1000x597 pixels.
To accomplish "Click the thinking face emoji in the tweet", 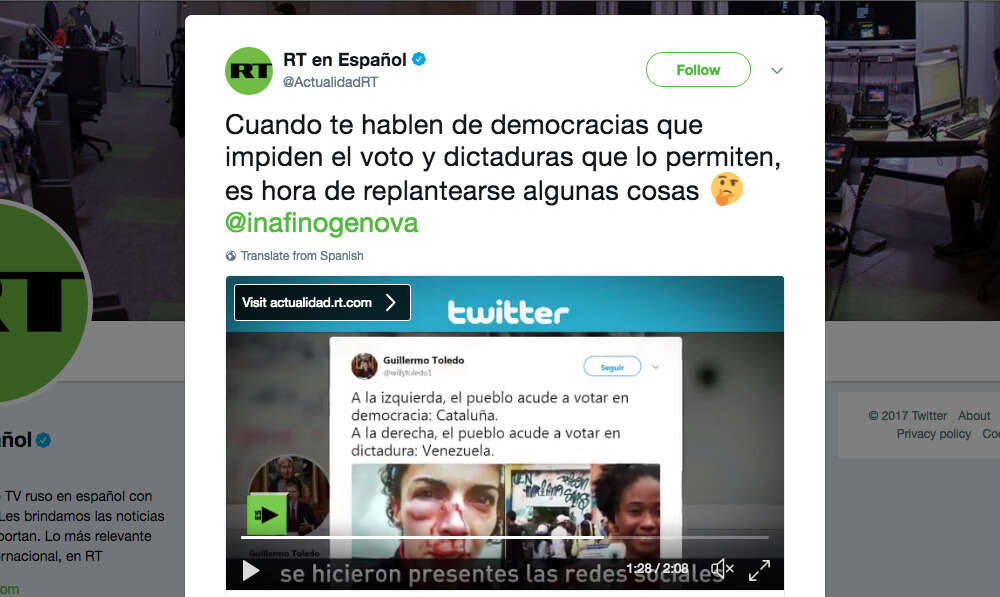I will 727,189.
